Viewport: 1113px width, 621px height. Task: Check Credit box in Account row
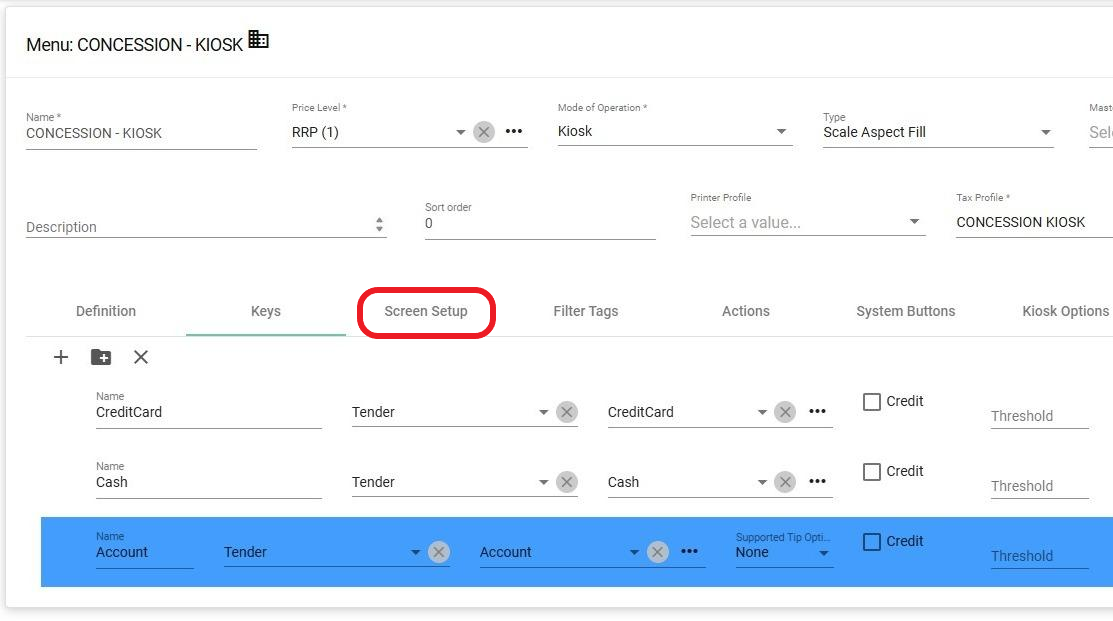click(x=872, y=542)
